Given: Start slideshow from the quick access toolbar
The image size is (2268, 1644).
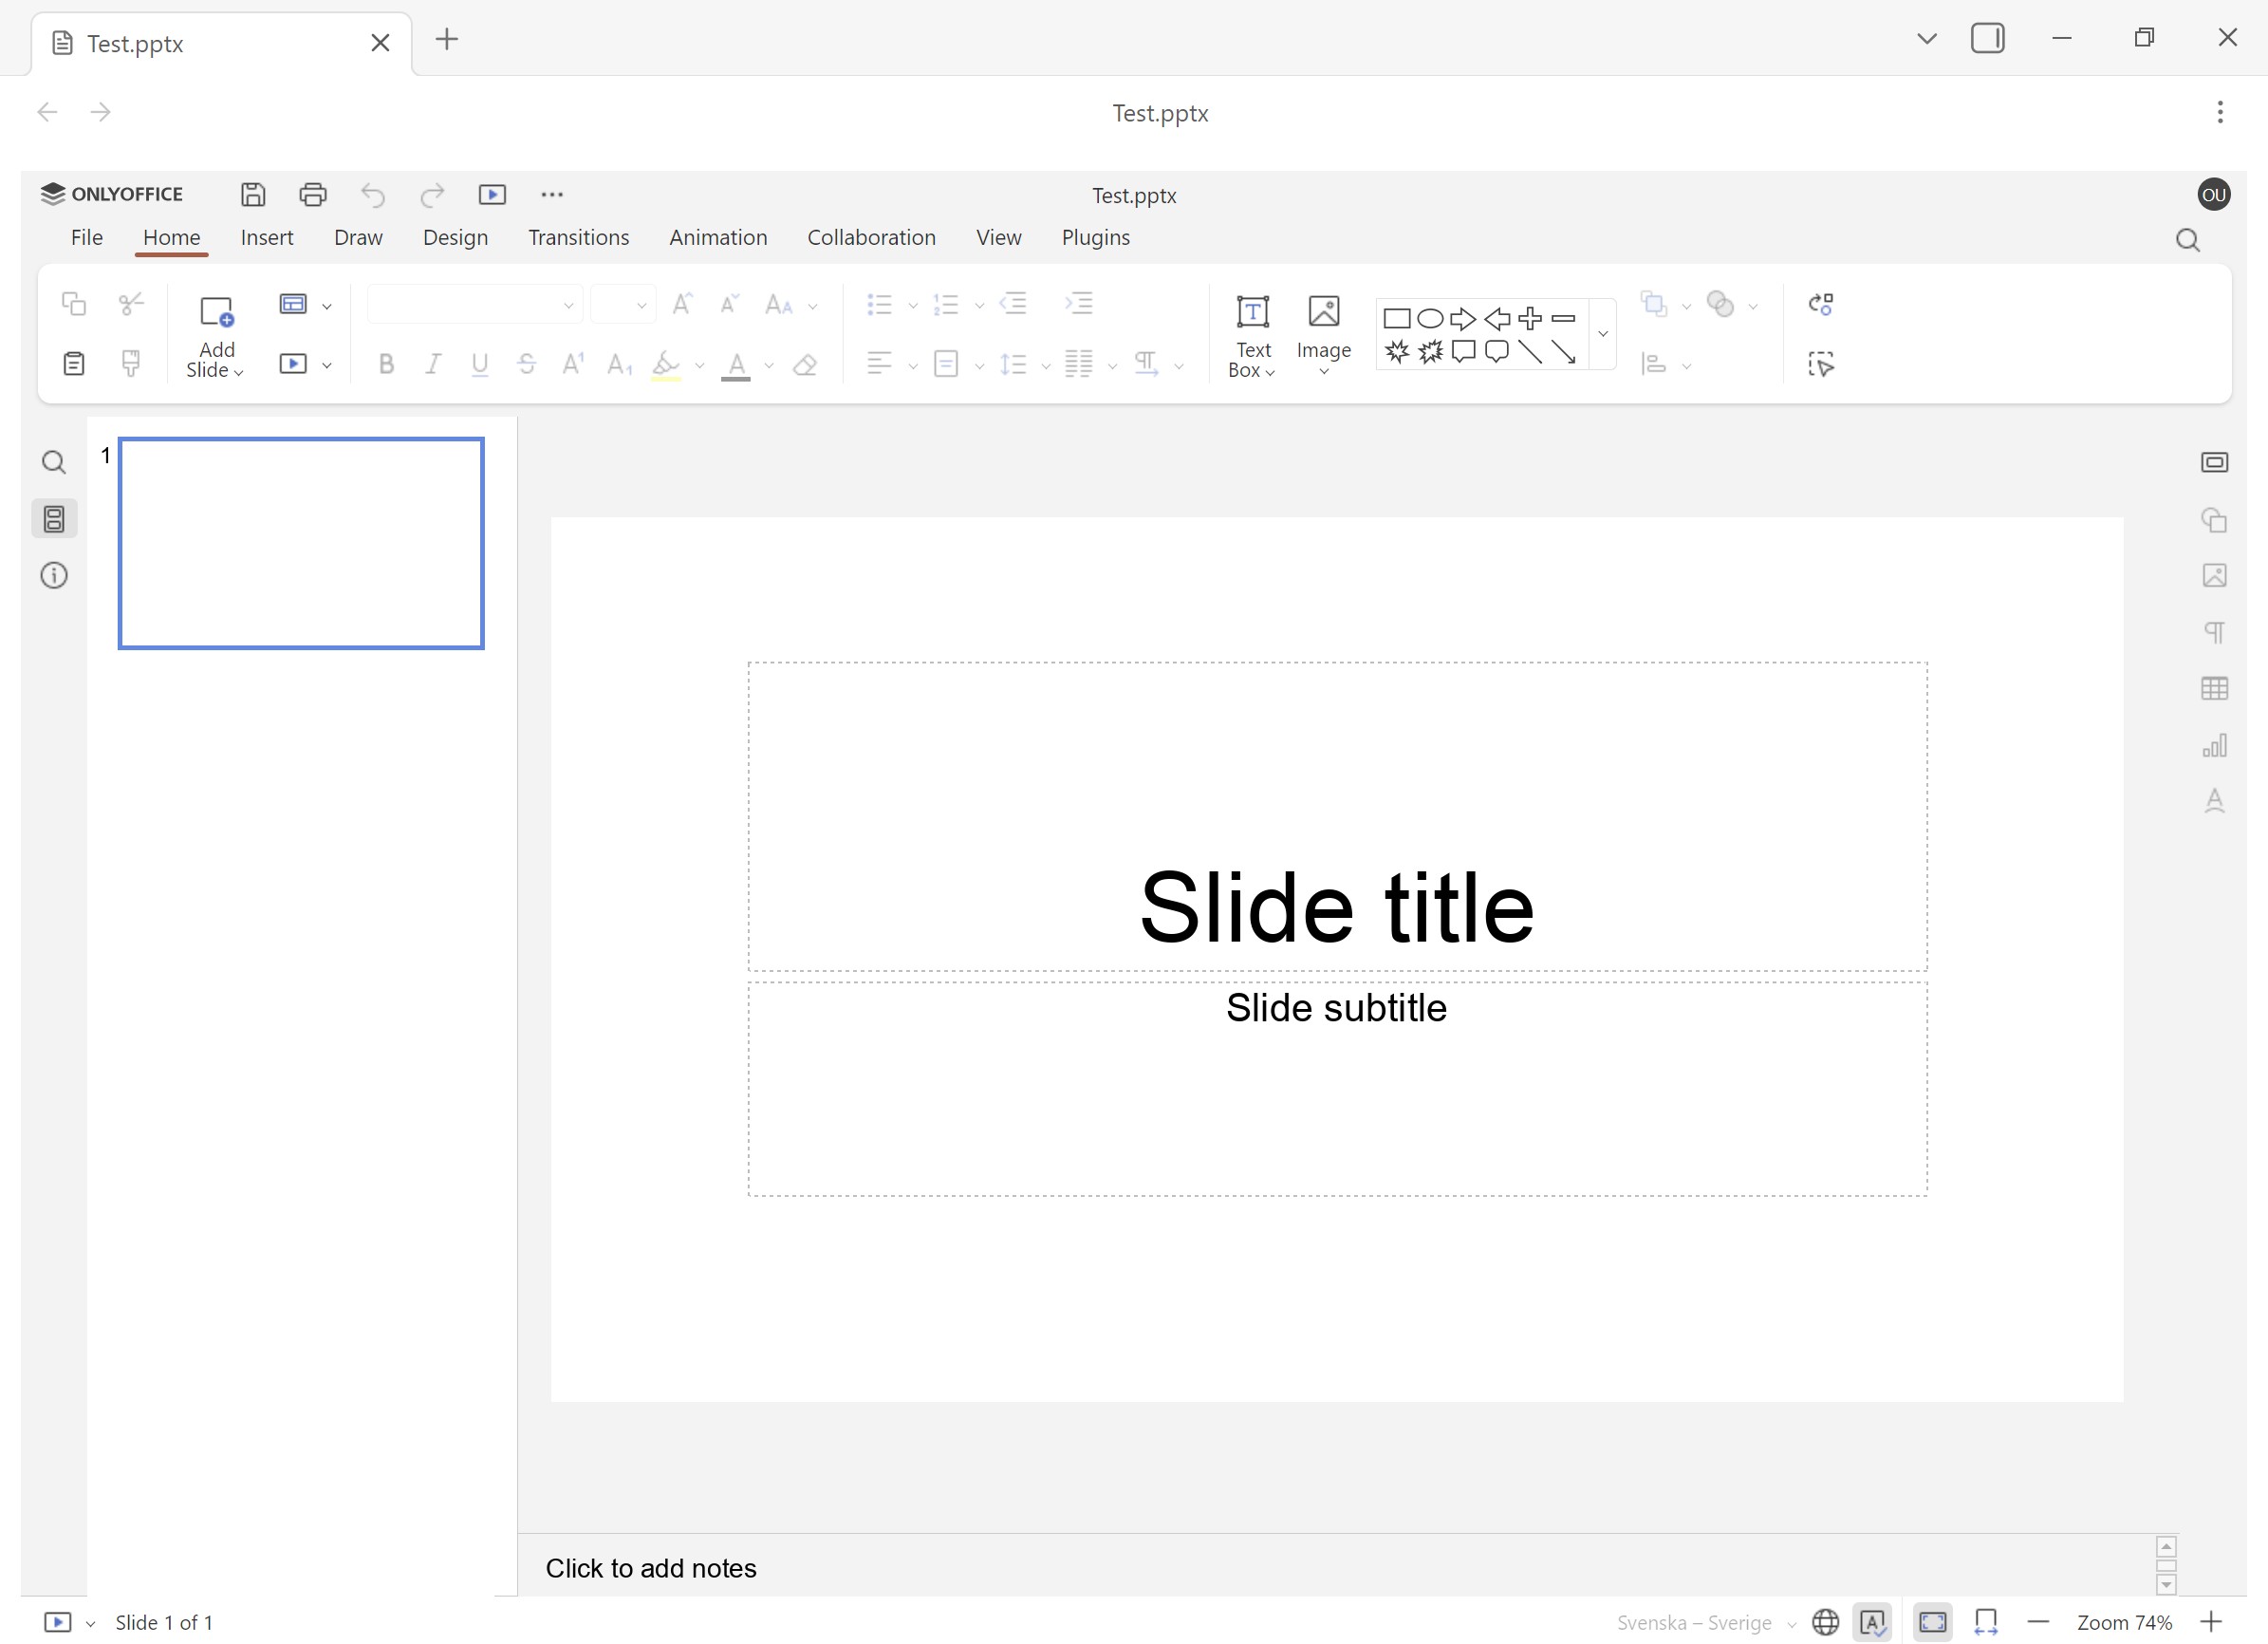Looking at the screenshot, I should point(492,194).
